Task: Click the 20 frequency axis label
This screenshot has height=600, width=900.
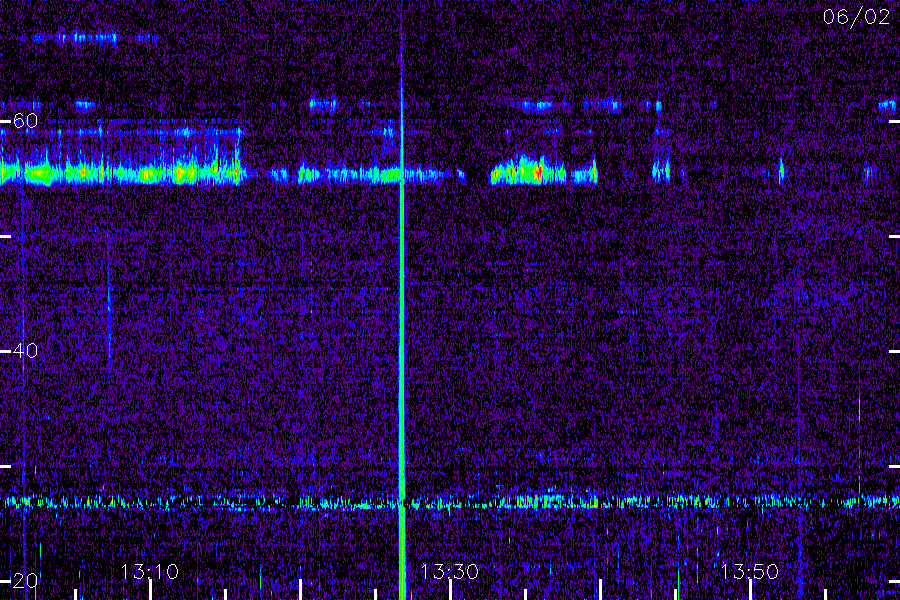Action: click(x=25, y=581)
